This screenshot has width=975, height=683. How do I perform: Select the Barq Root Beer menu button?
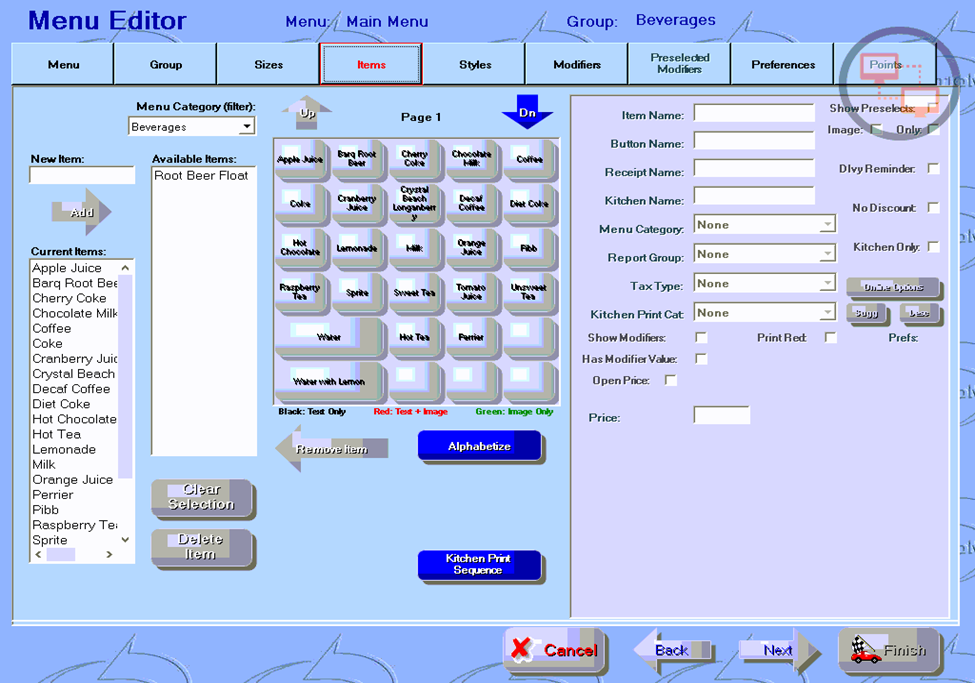[357, 159]
